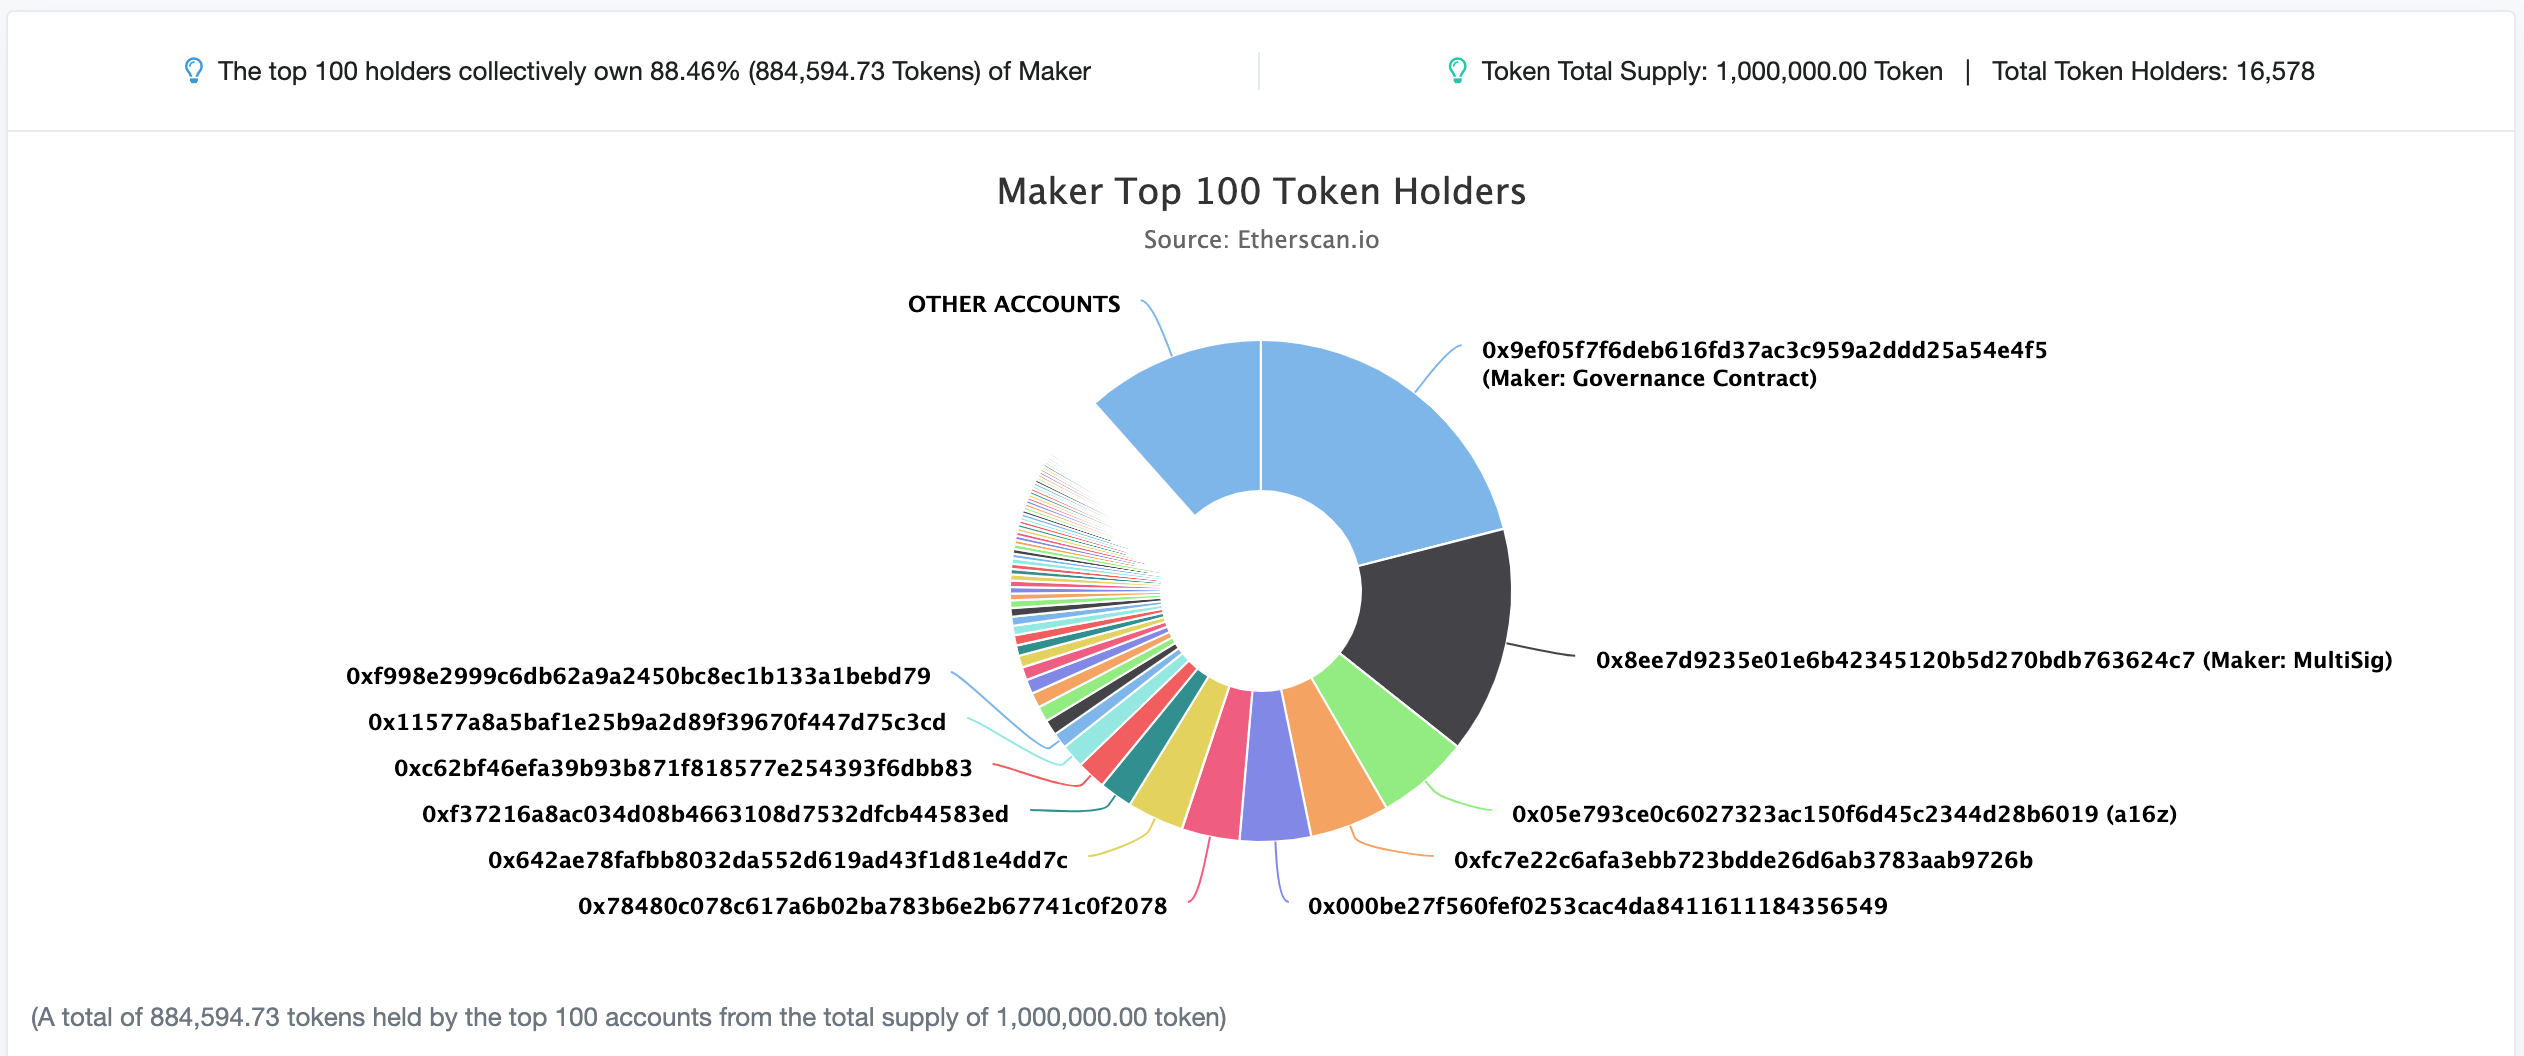The height and width of the screenshot is (1056, 2524).
Task: Click the 0x05e793ce0c a16z address label
Action: [x=1844, y=814]
